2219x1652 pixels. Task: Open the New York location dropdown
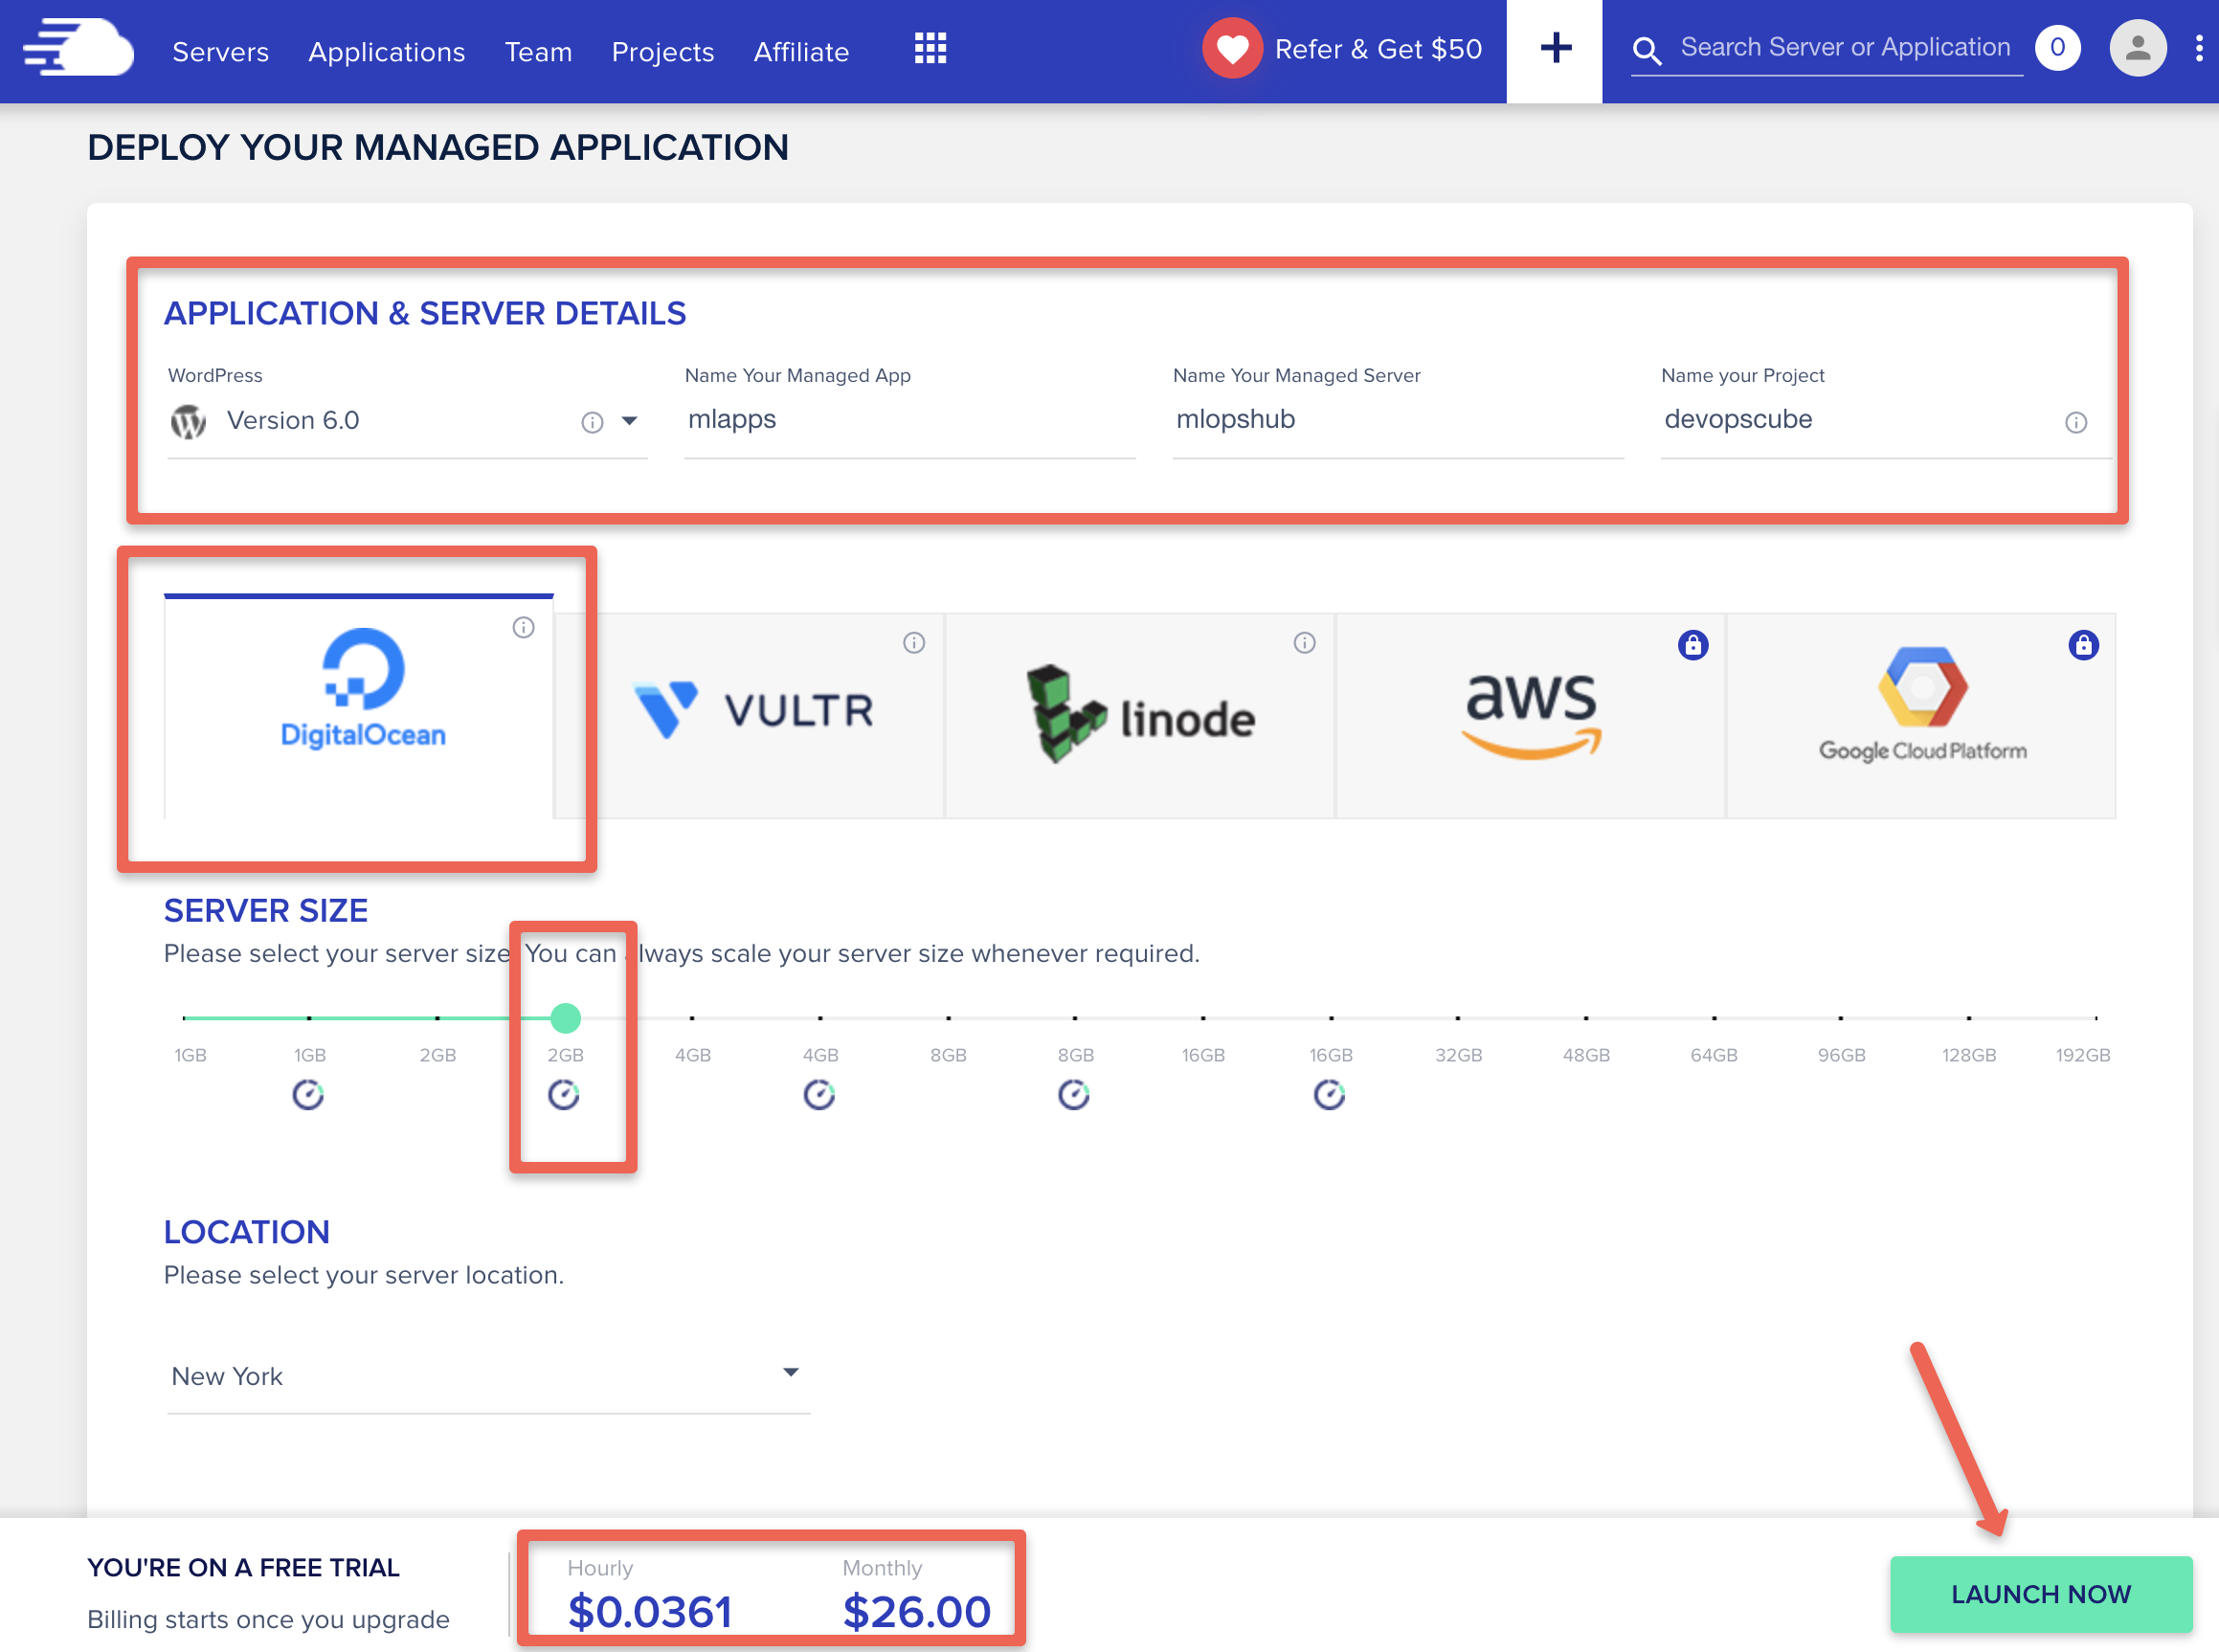[x=790, y=1373]
